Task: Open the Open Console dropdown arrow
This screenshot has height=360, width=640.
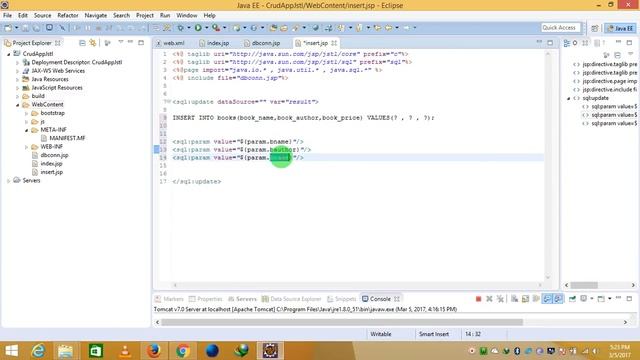Action: (x=609, y=299)
